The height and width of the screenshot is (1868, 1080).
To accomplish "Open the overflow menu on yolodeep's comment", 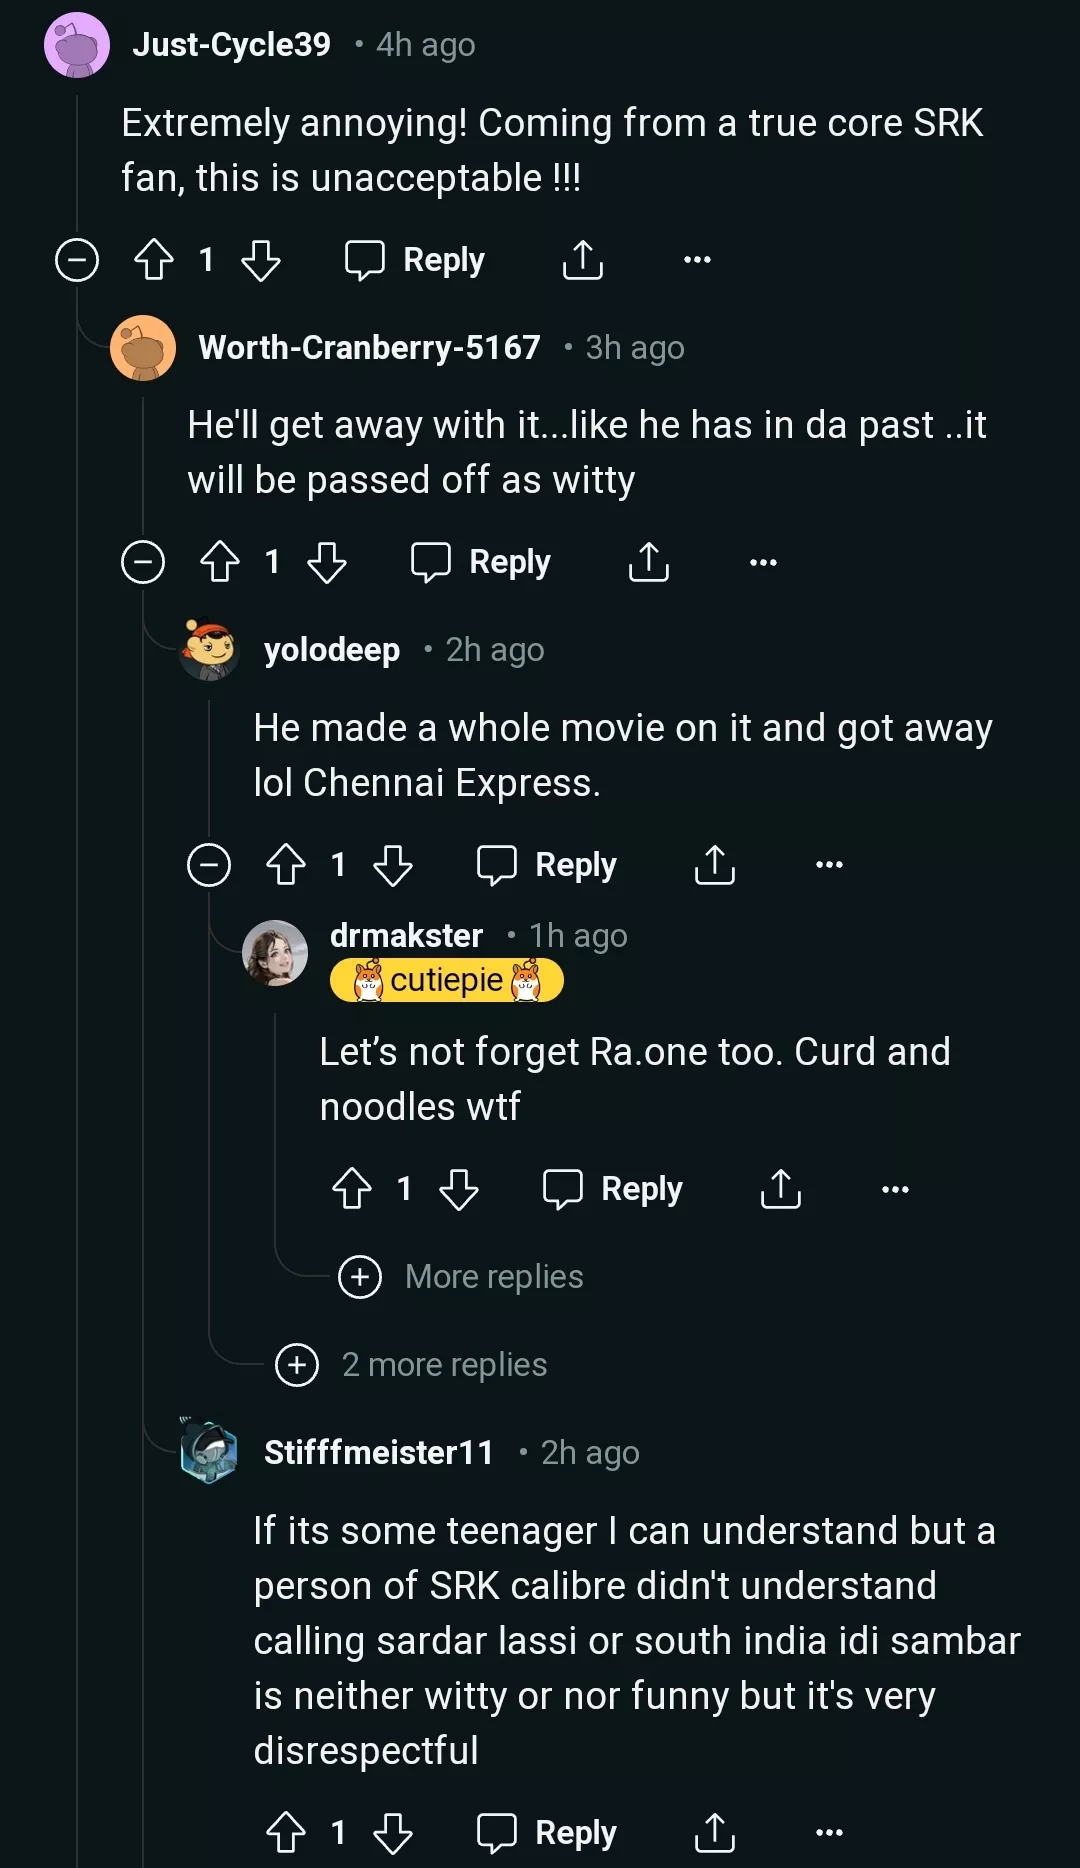I will point(828,865).
